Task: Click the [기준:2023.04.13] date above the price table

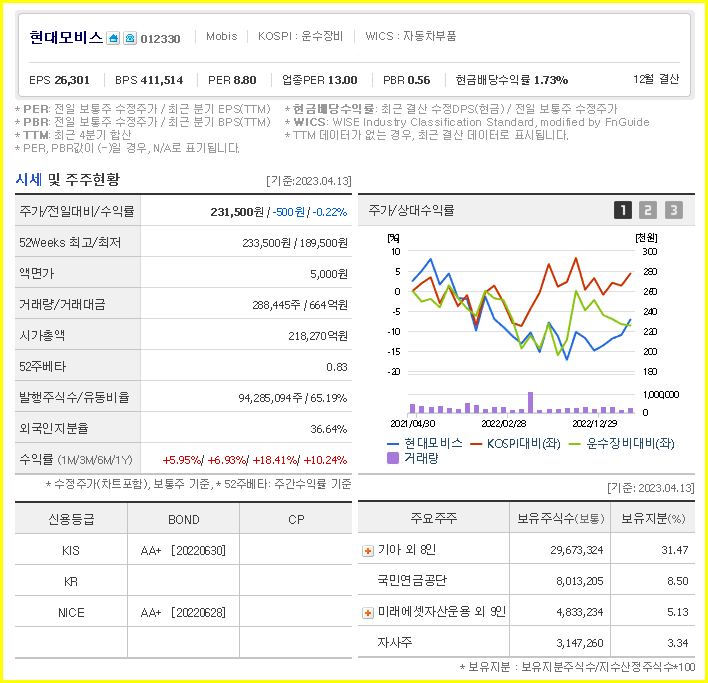Action: (309, 181)
